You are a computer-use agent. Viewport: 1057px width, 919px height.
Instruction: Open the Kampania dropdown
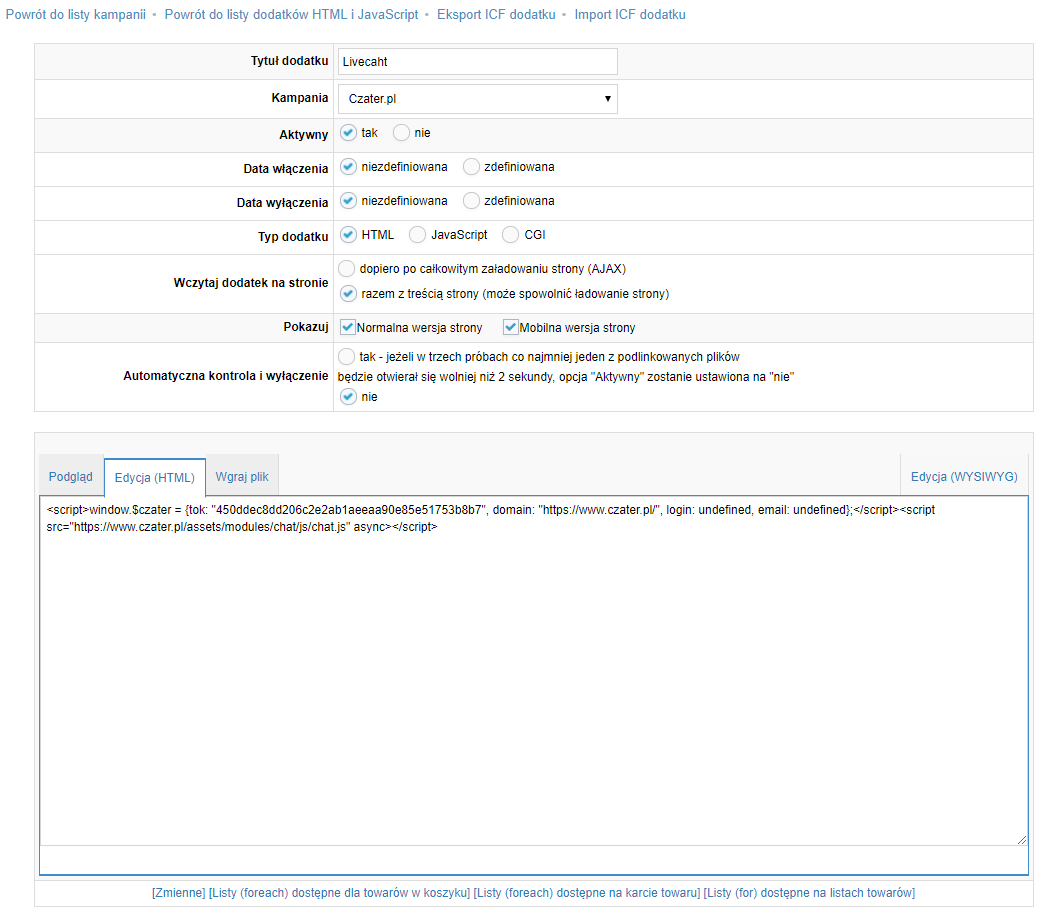pyautogui.click(x=477, y=99)
